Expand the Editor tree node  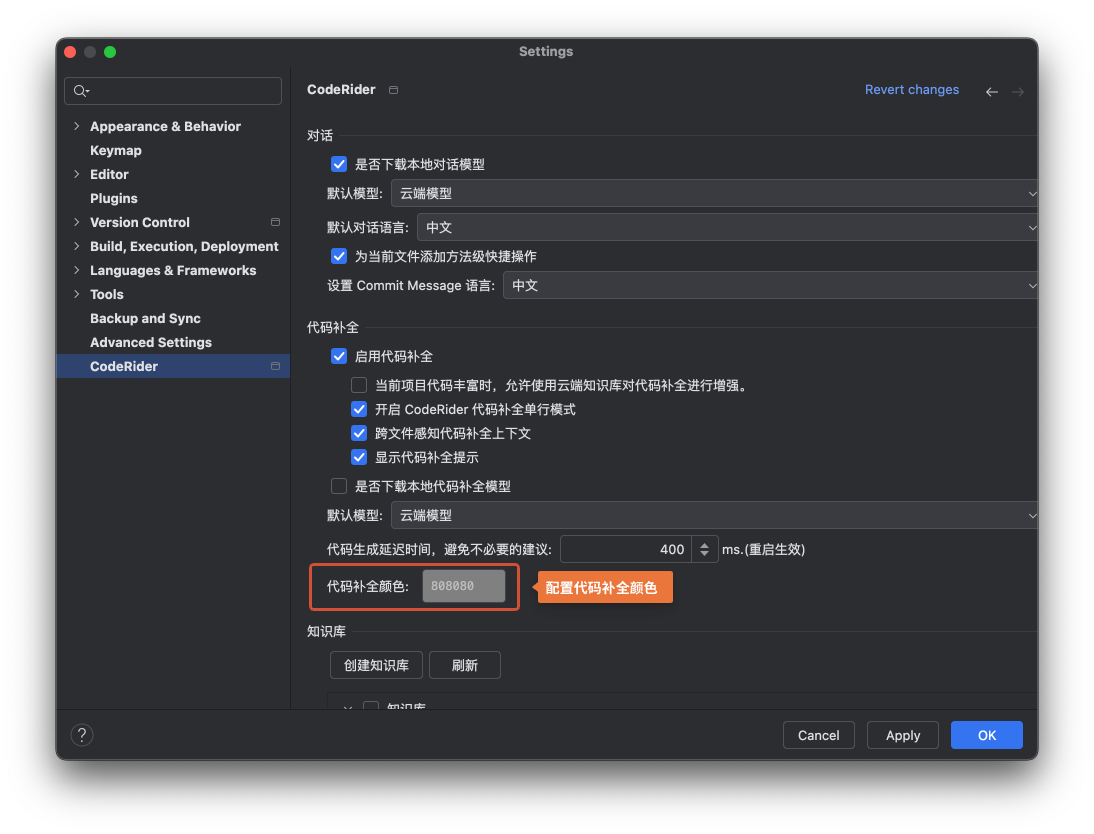click(77, 174)
